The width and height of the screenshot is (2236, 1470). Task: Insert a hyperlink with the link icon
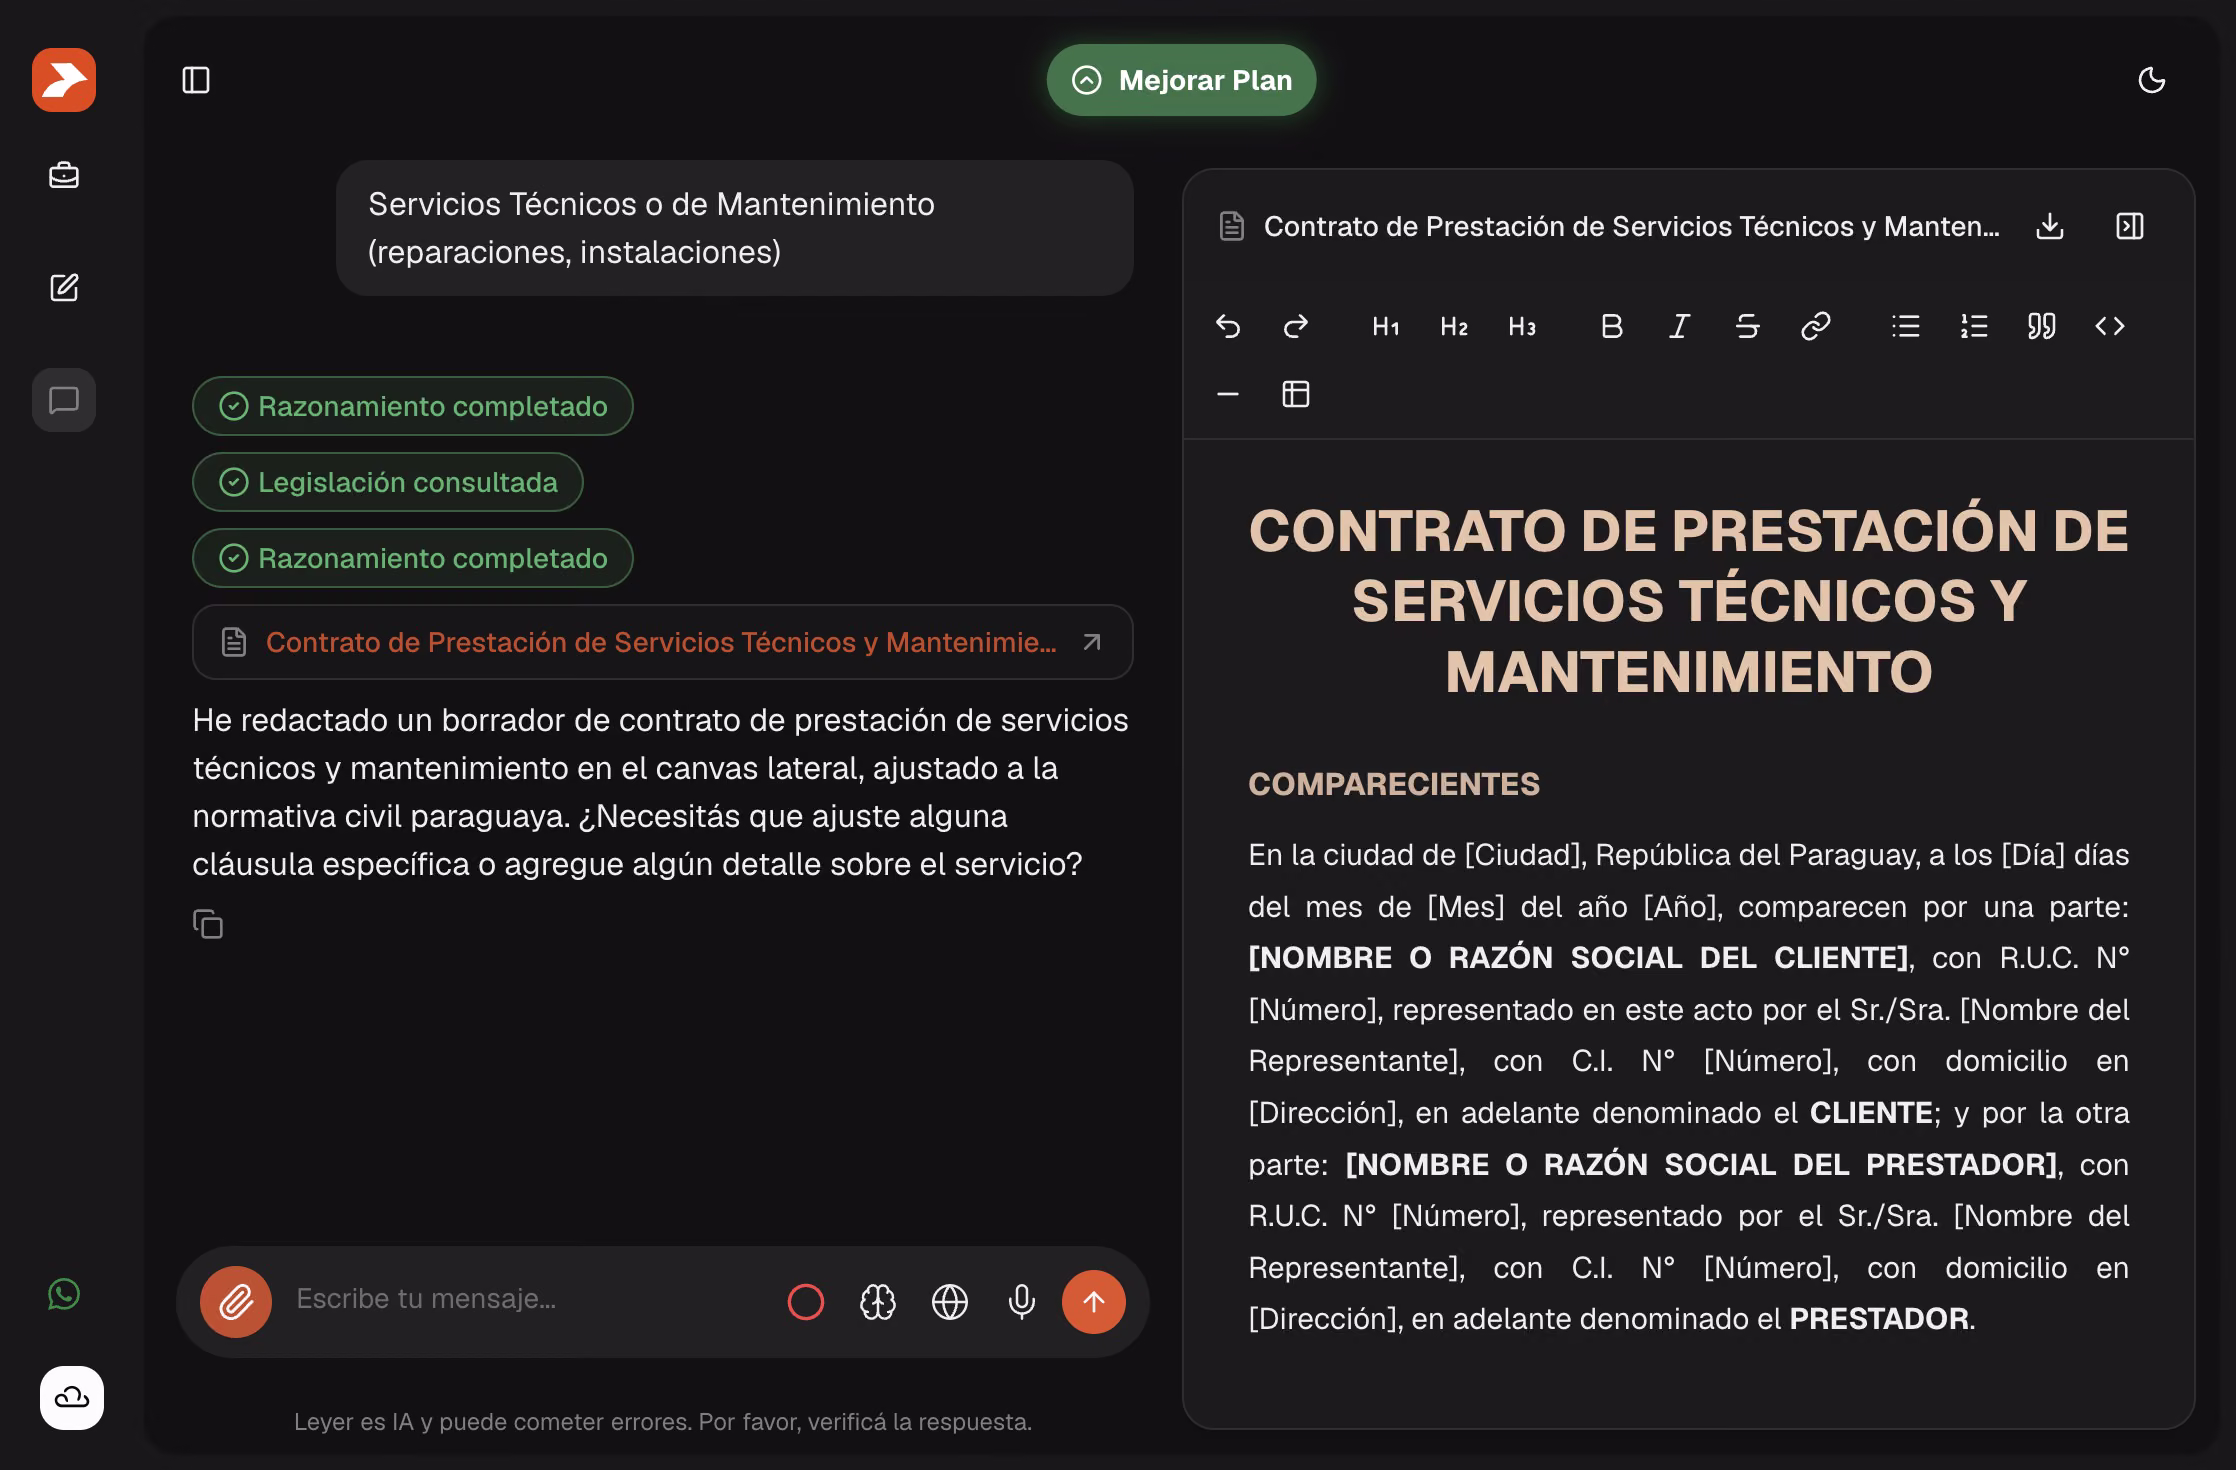click(1816, 326)
